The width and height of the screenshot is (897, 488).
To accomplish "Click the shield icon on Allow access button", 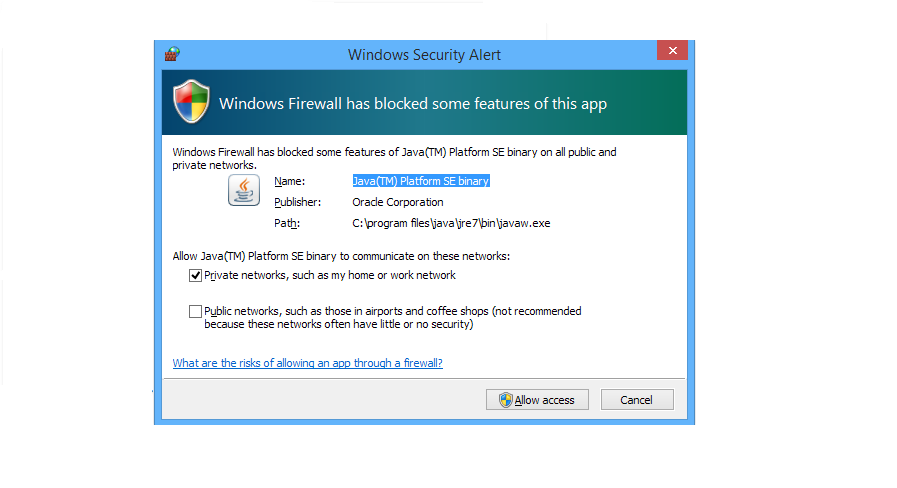I will click(506, 400).
